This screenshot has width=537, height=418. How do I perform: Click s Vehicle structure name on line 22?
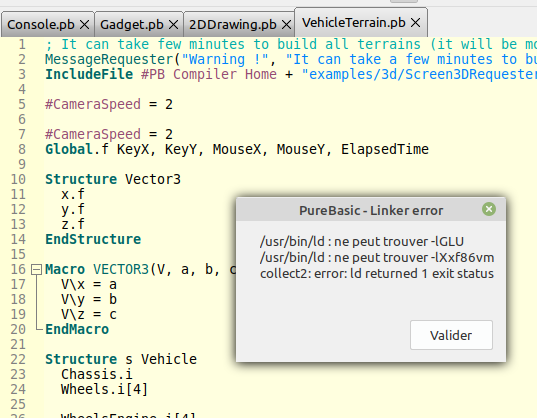point(161,359)
